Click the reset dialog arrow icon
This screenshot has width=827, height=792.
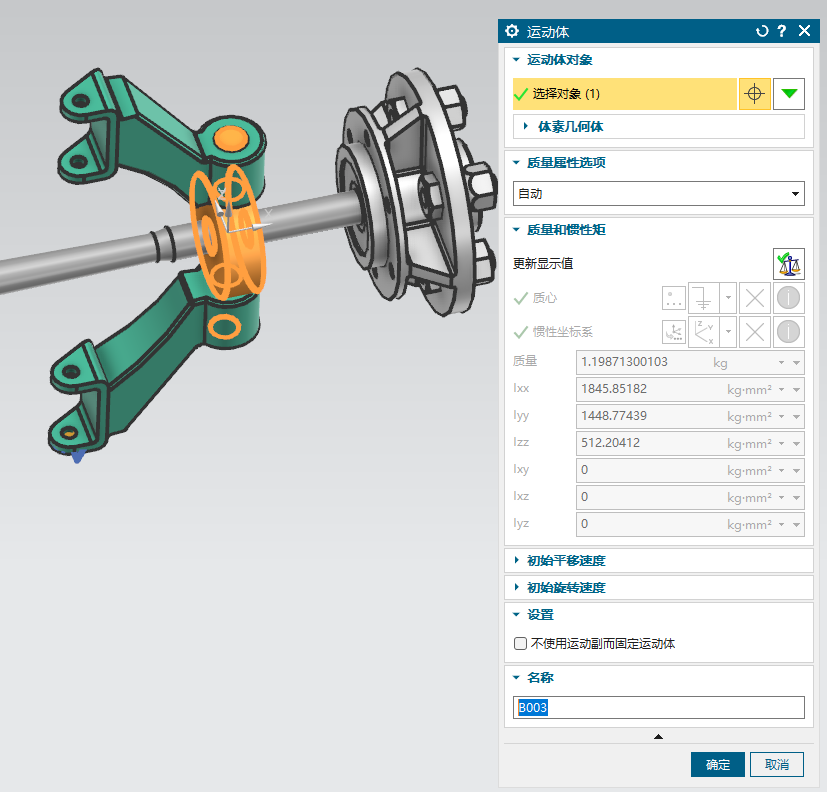(x=762, y=31)
